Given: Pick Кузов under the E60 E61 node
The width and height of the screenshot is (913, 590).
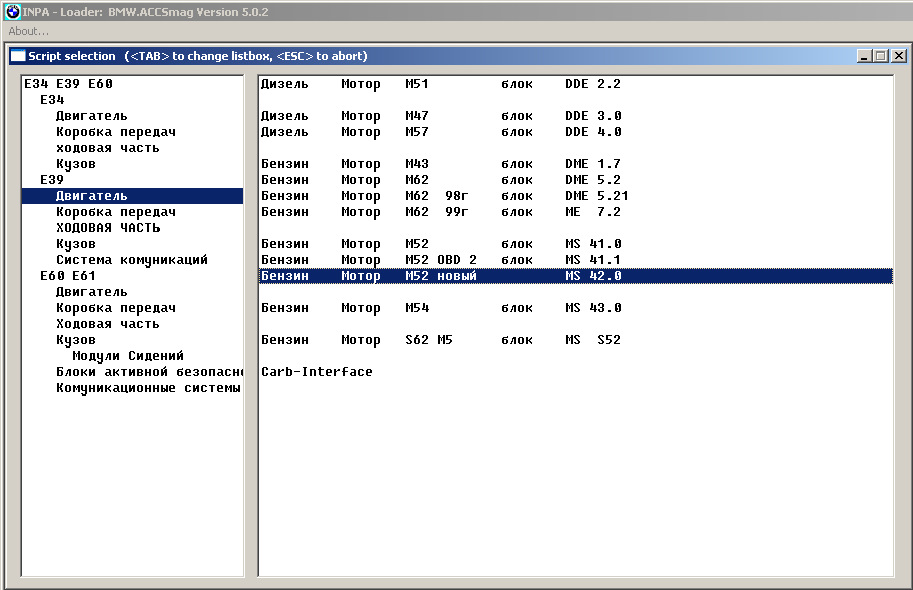Looking at the screenshot, I should (x=76, y=340).
